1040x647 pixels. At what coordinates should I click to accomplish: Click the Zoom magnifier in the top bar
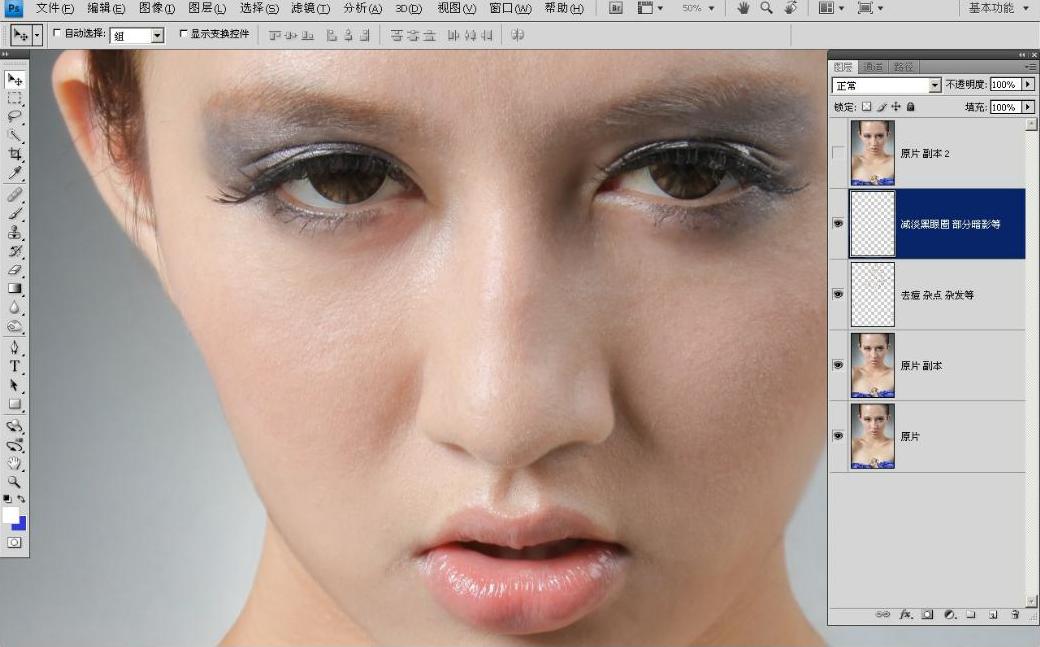click(766, 8)
